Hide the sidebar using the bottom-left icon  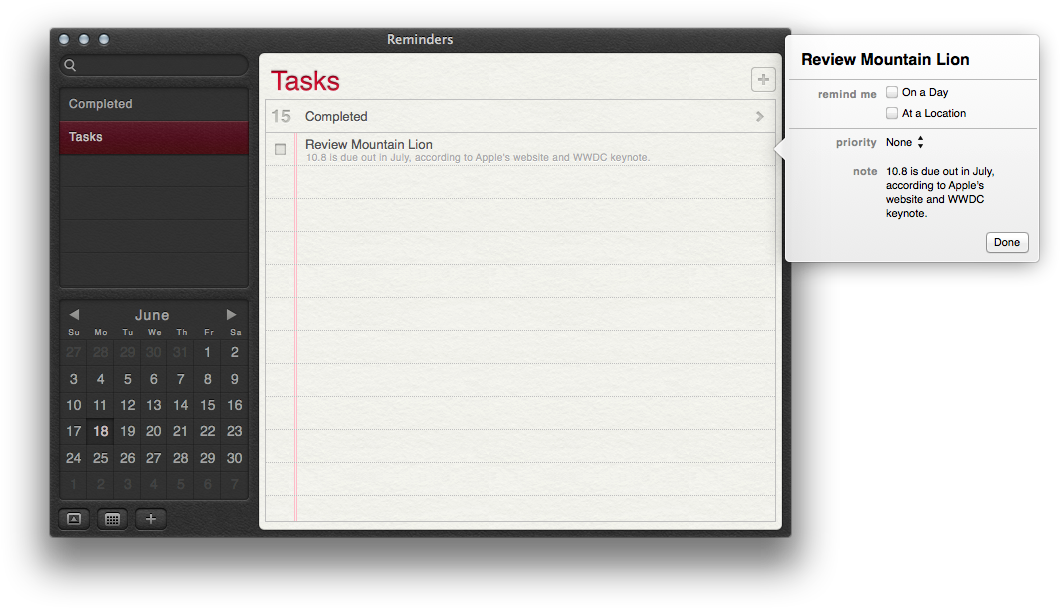74,519
